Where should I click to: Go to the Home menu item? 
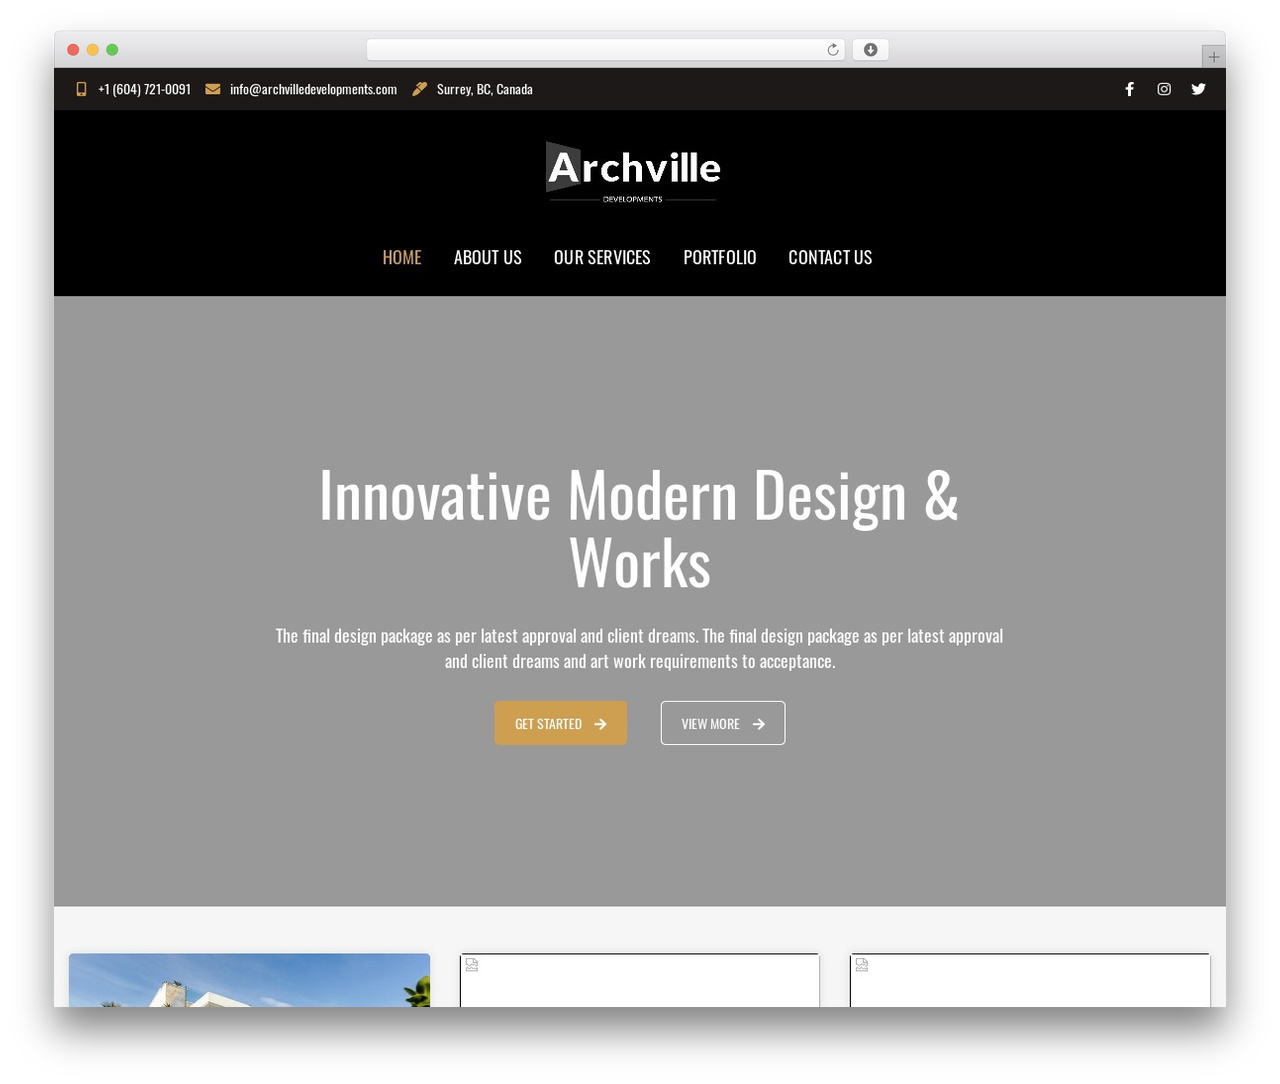pyautogui.click(x=402, y=257)
